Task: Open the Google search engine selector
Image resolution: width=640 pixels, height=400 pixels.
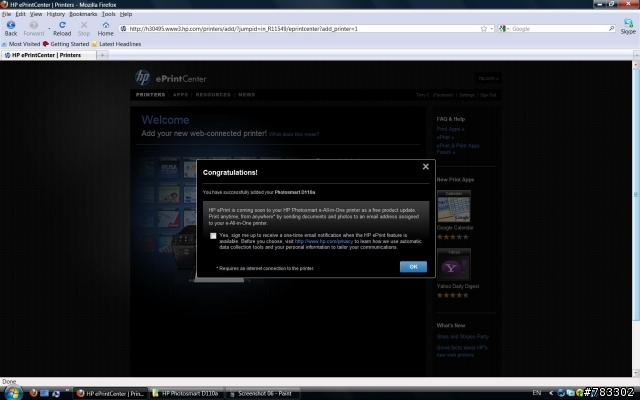Action: (x=504, y=29)
